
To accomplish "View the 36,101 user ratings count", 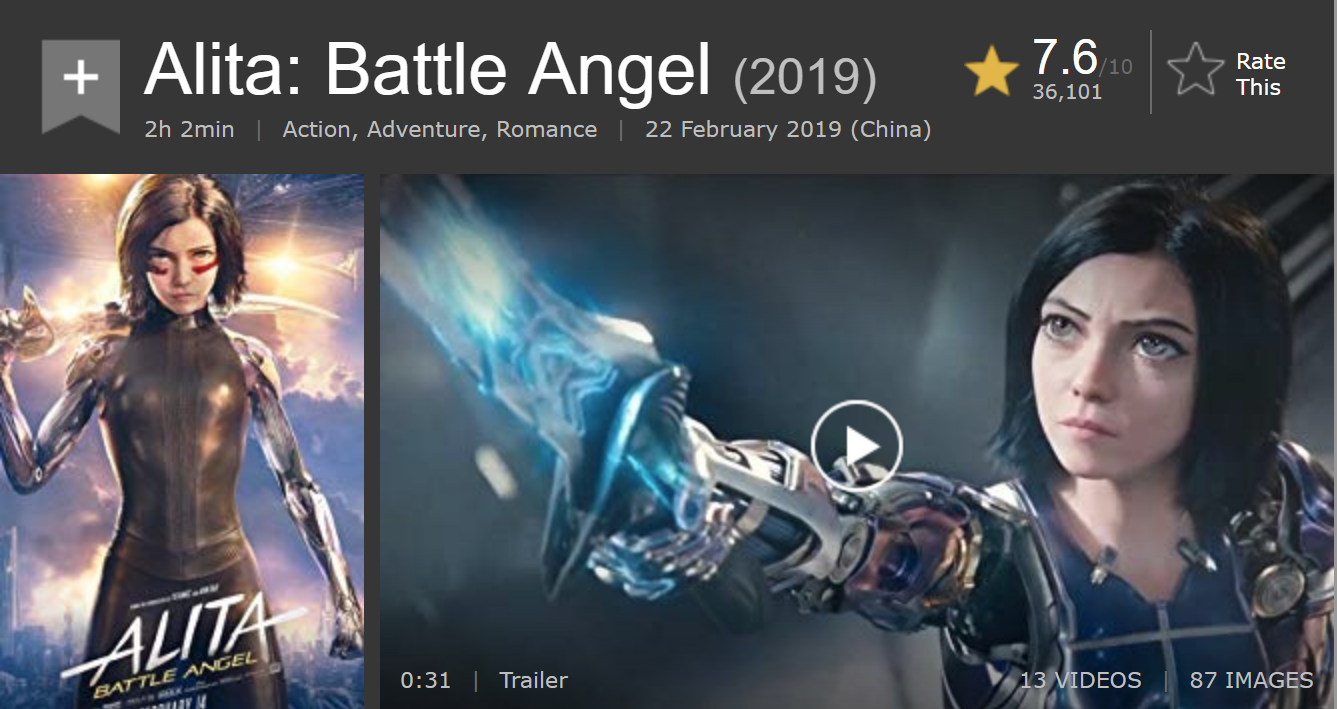I will pyautogui.click(x=1067, y=92).
